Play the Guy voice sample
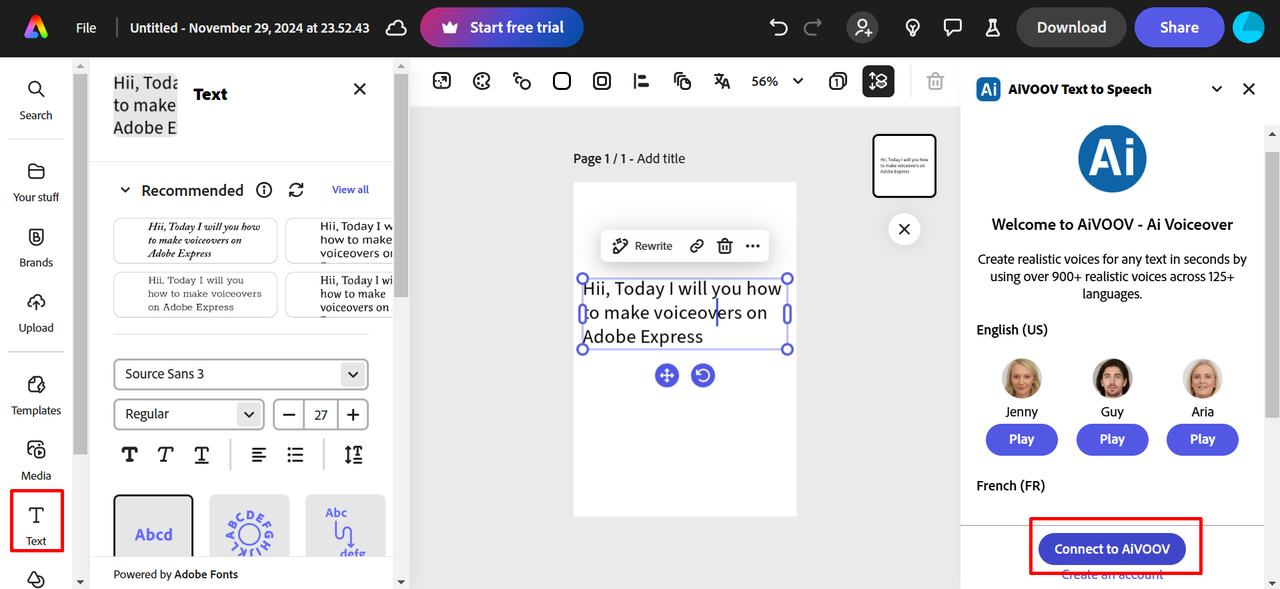This screenshot has width=1280, height=589. click(1112, 439)
